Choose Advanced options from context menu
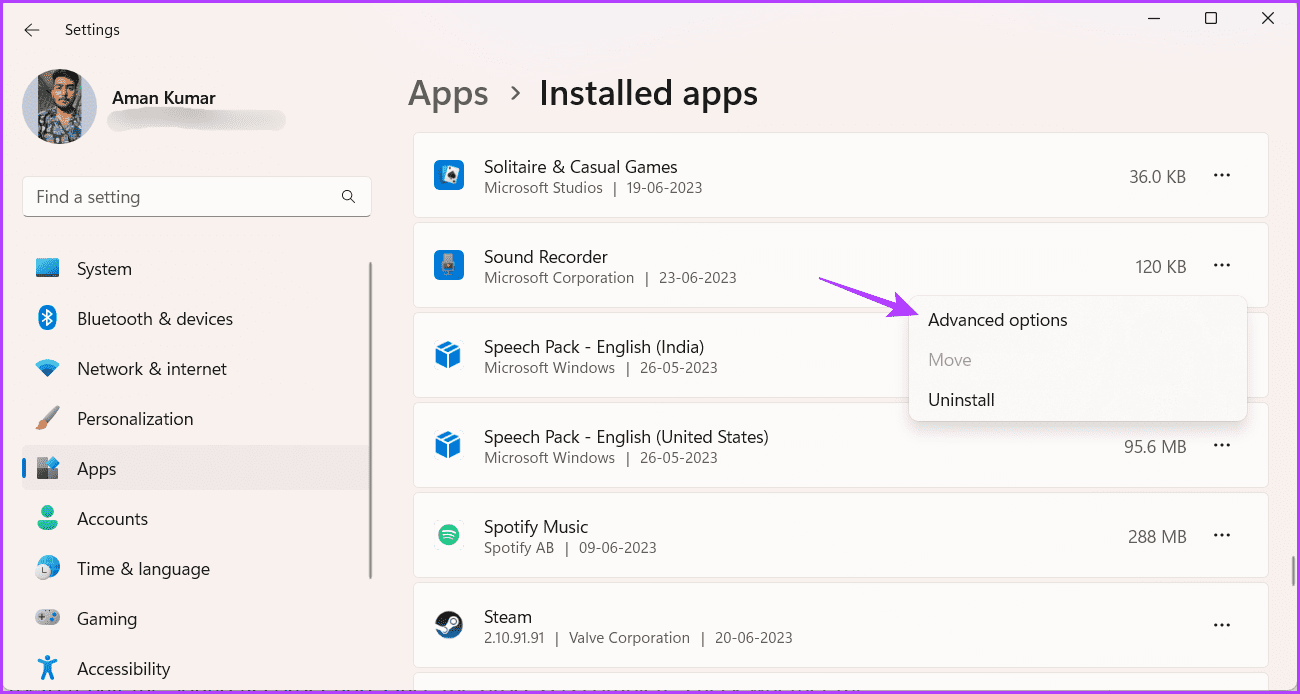 [x=1078, y=320]
